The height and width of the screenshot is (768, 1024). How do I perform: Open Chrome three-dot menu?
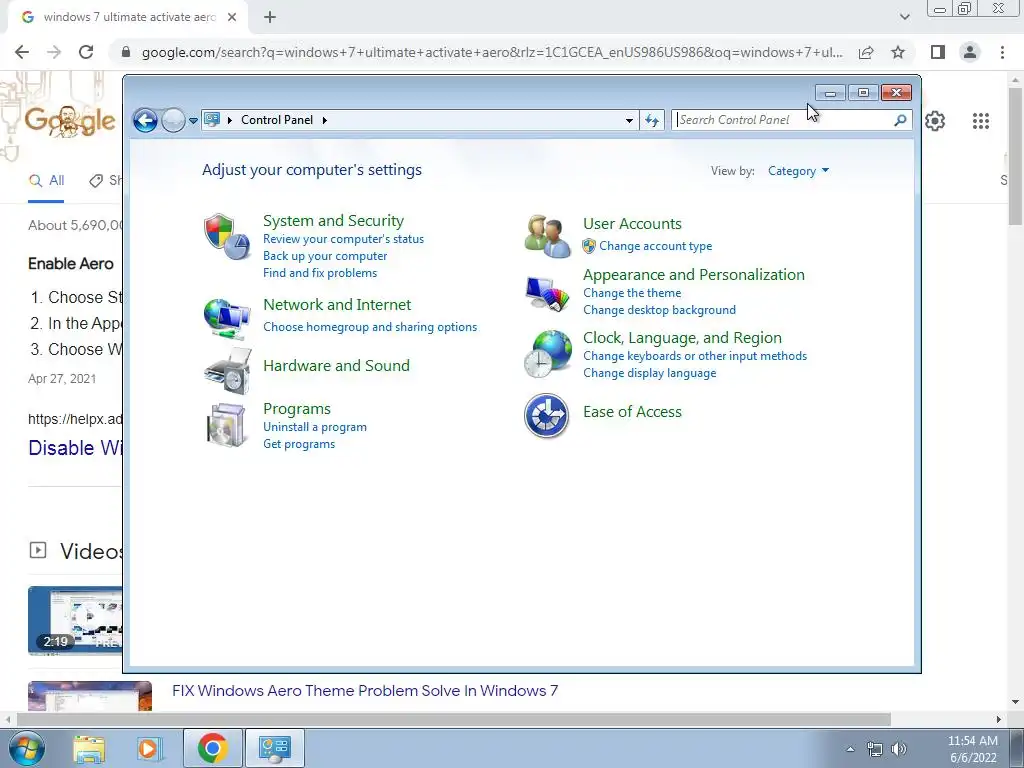tap(1002, 52)
